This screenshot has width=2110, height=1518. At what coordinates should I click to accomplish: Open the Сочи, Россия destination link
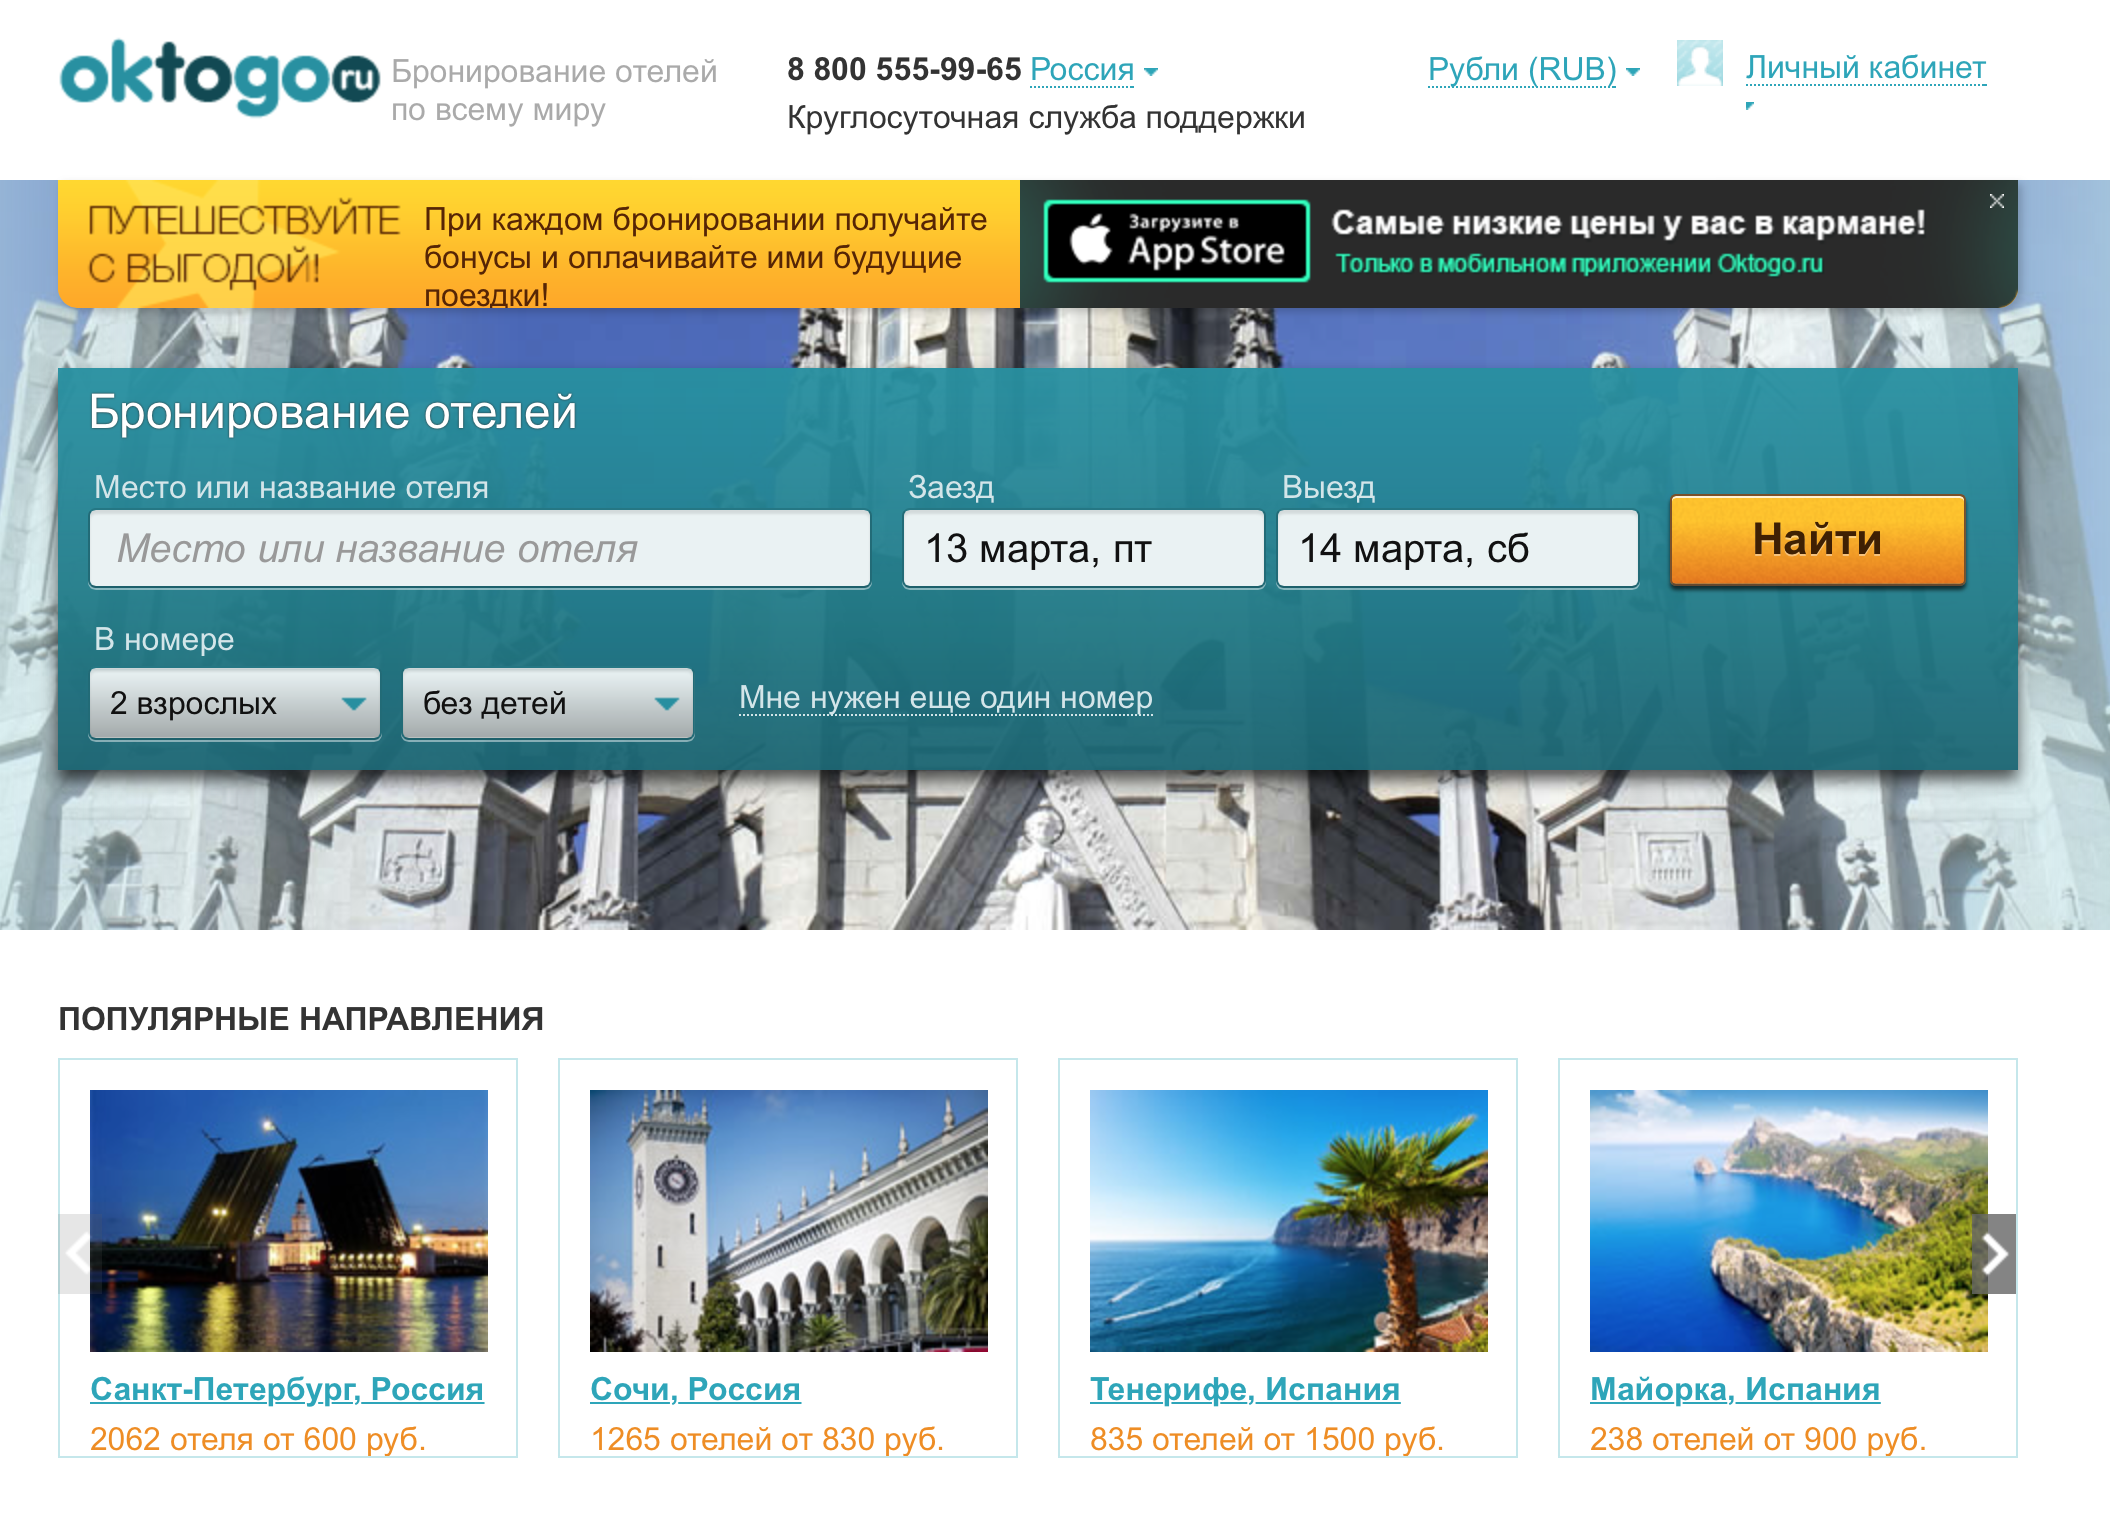point(695,1389)
